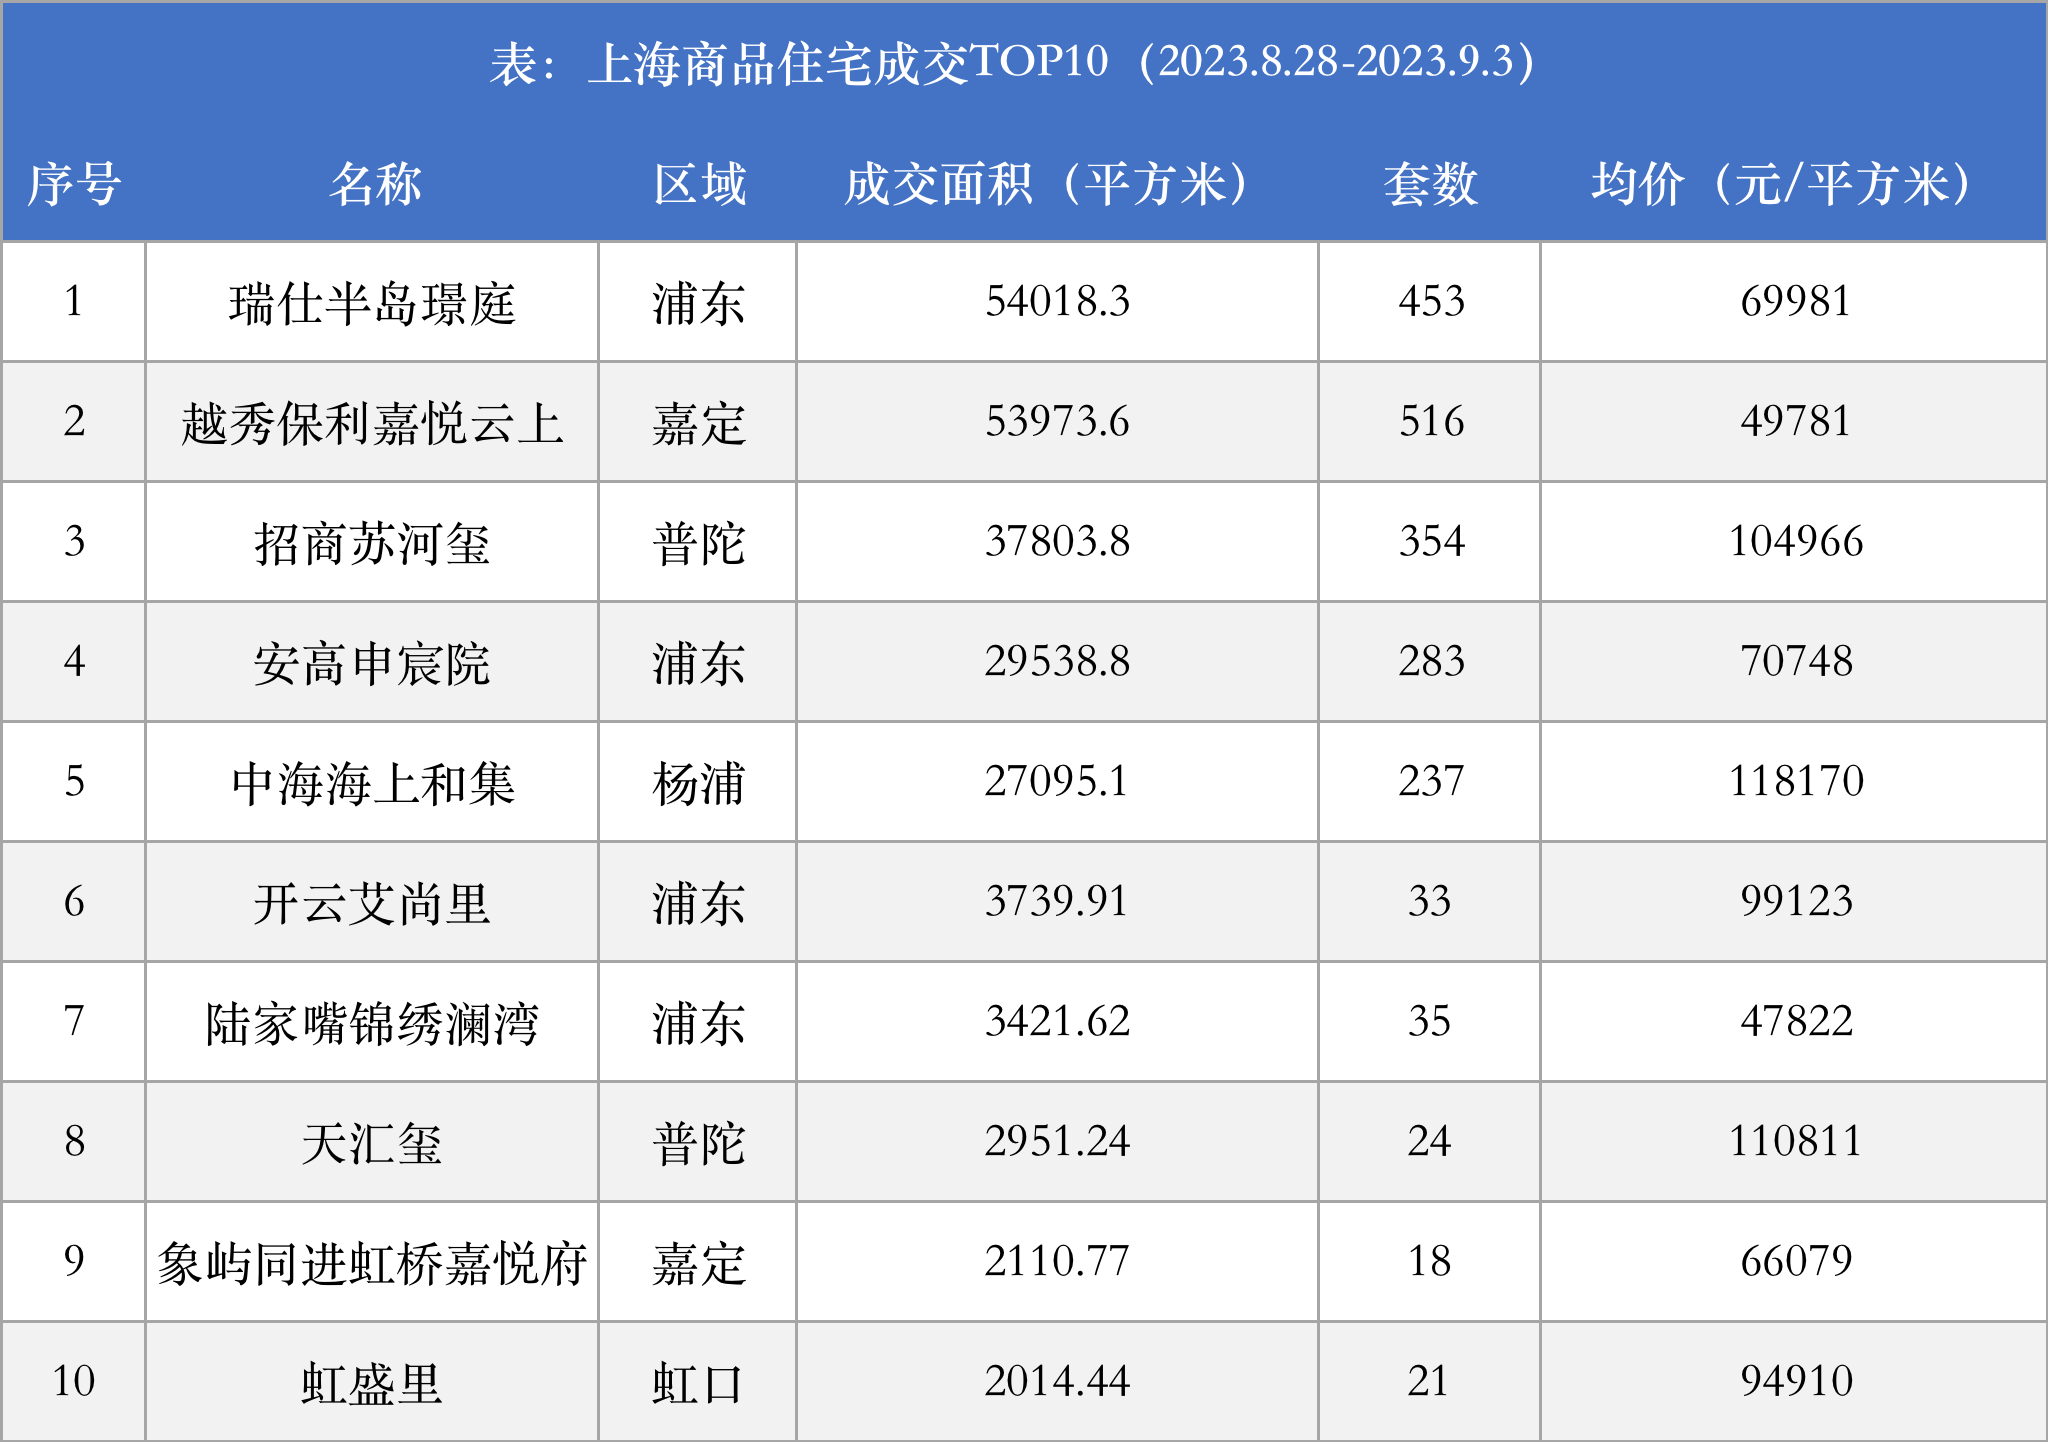Click rank number 4

(74, 661)
